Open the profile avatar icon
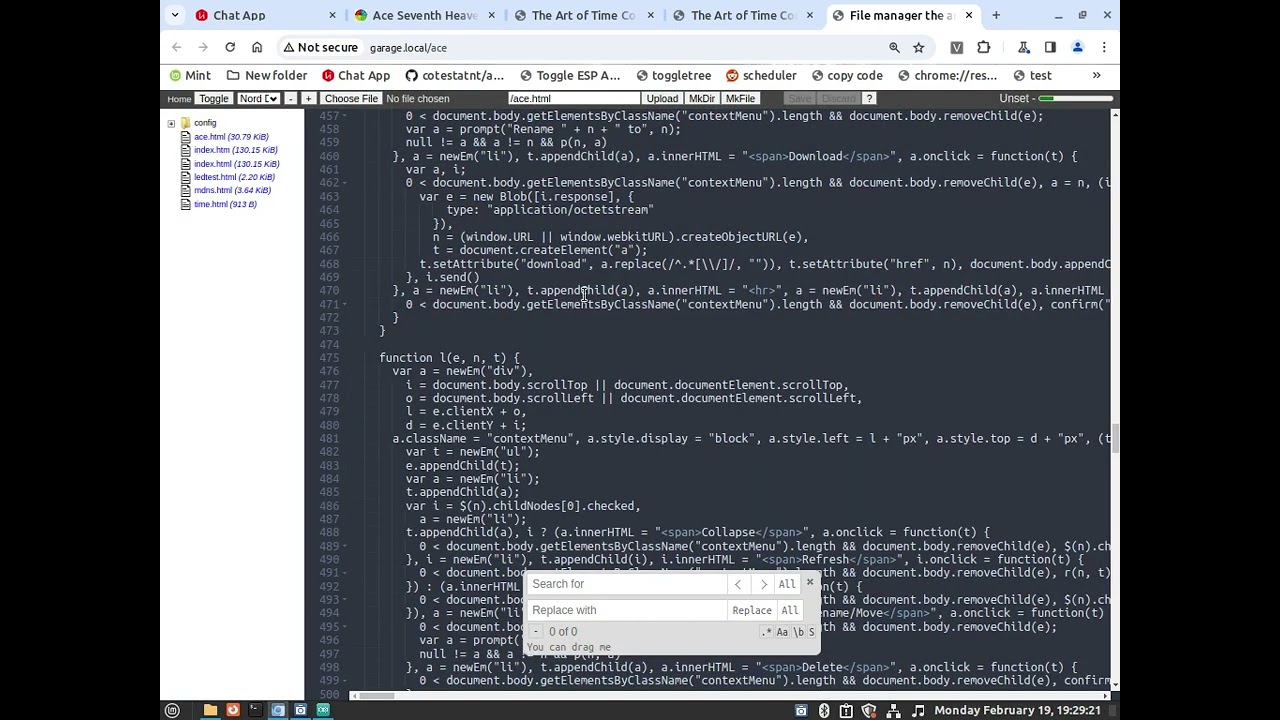1280x720 pixels. click(x=1077, y=47)
